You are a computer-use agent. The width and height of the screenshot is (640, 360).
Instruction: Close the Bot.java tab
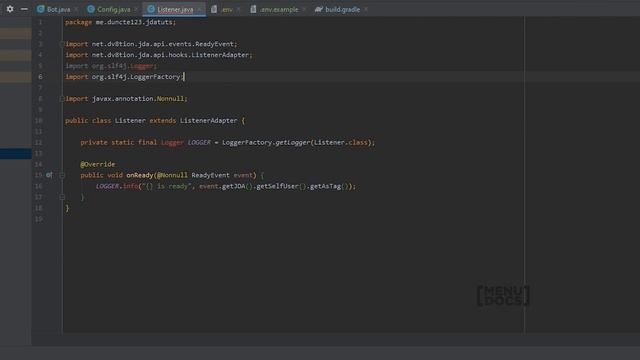click(x=76, y=9)
